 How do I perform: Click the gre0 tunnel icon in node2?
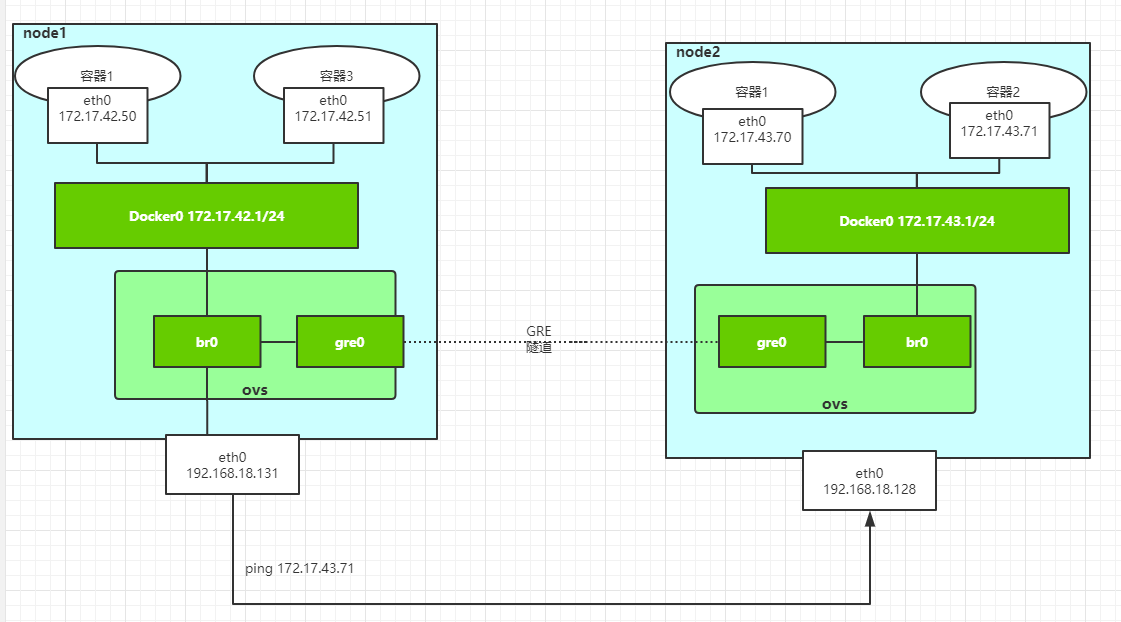tap(772, 341)
